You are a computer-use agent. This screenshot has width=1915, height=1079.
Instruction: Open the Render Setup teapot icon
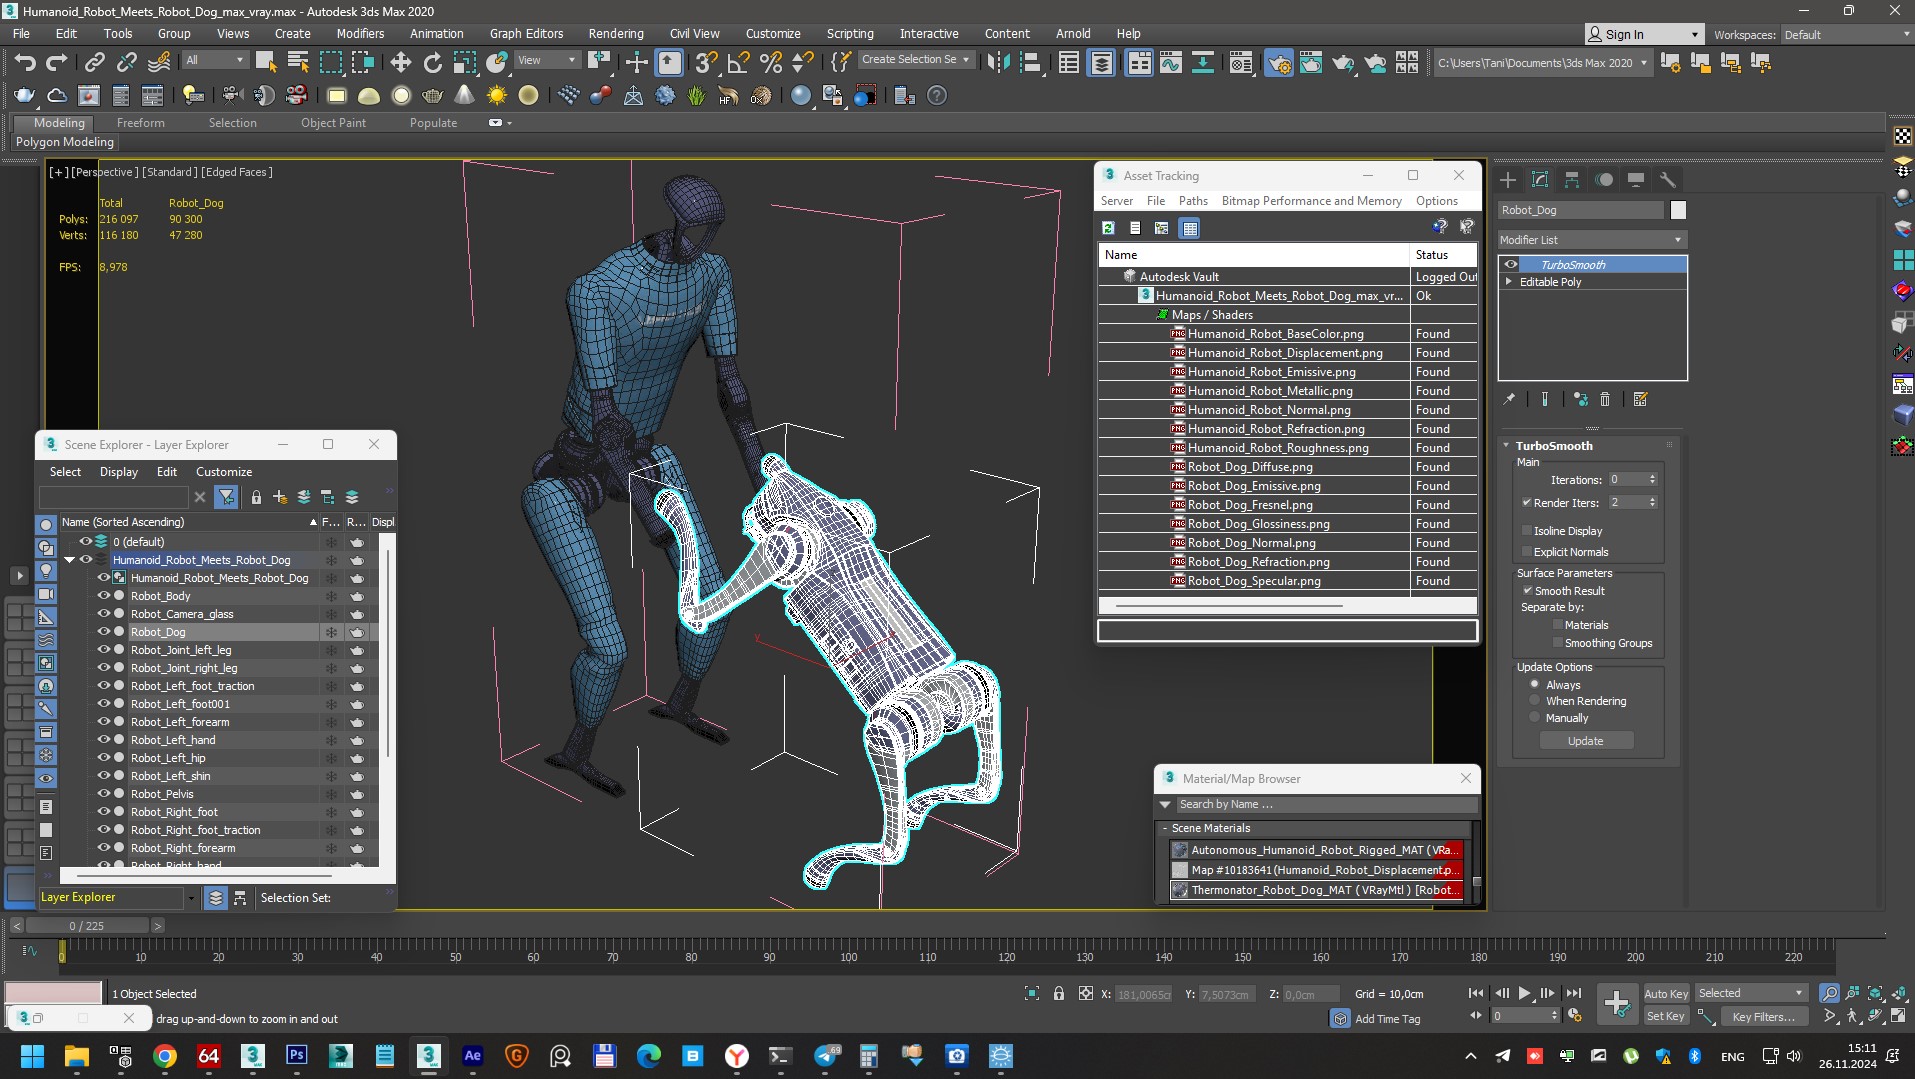pyautogui.click(x=1278, y=63)
